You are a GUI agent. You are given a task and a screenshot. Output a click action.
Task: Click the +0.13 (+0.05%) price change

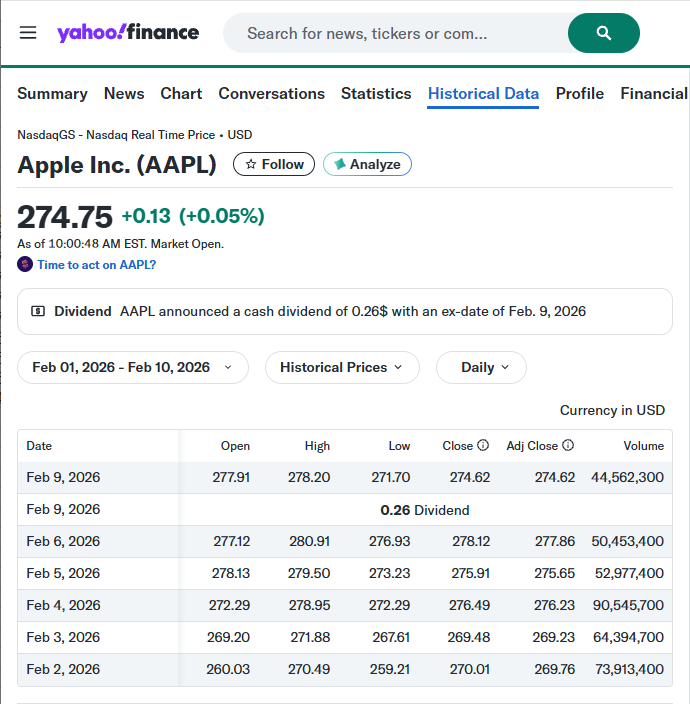pos(193,216)
